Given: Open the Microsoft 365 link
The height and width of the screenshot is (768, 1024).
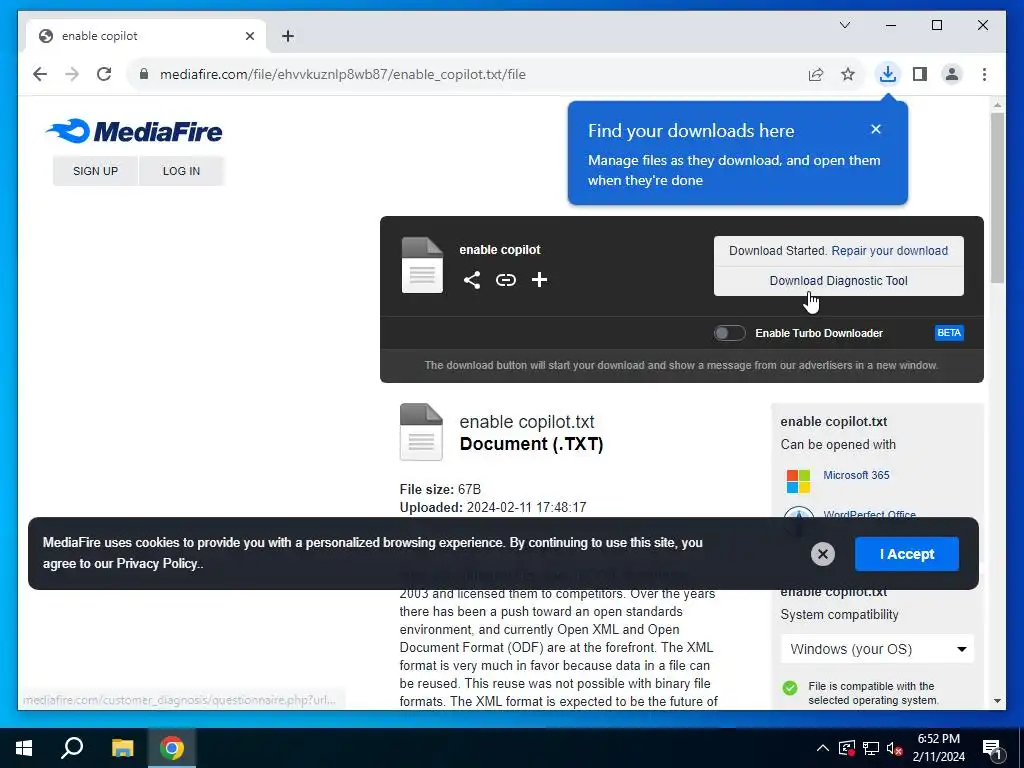Looking at the screenshot, I should 856,475.
